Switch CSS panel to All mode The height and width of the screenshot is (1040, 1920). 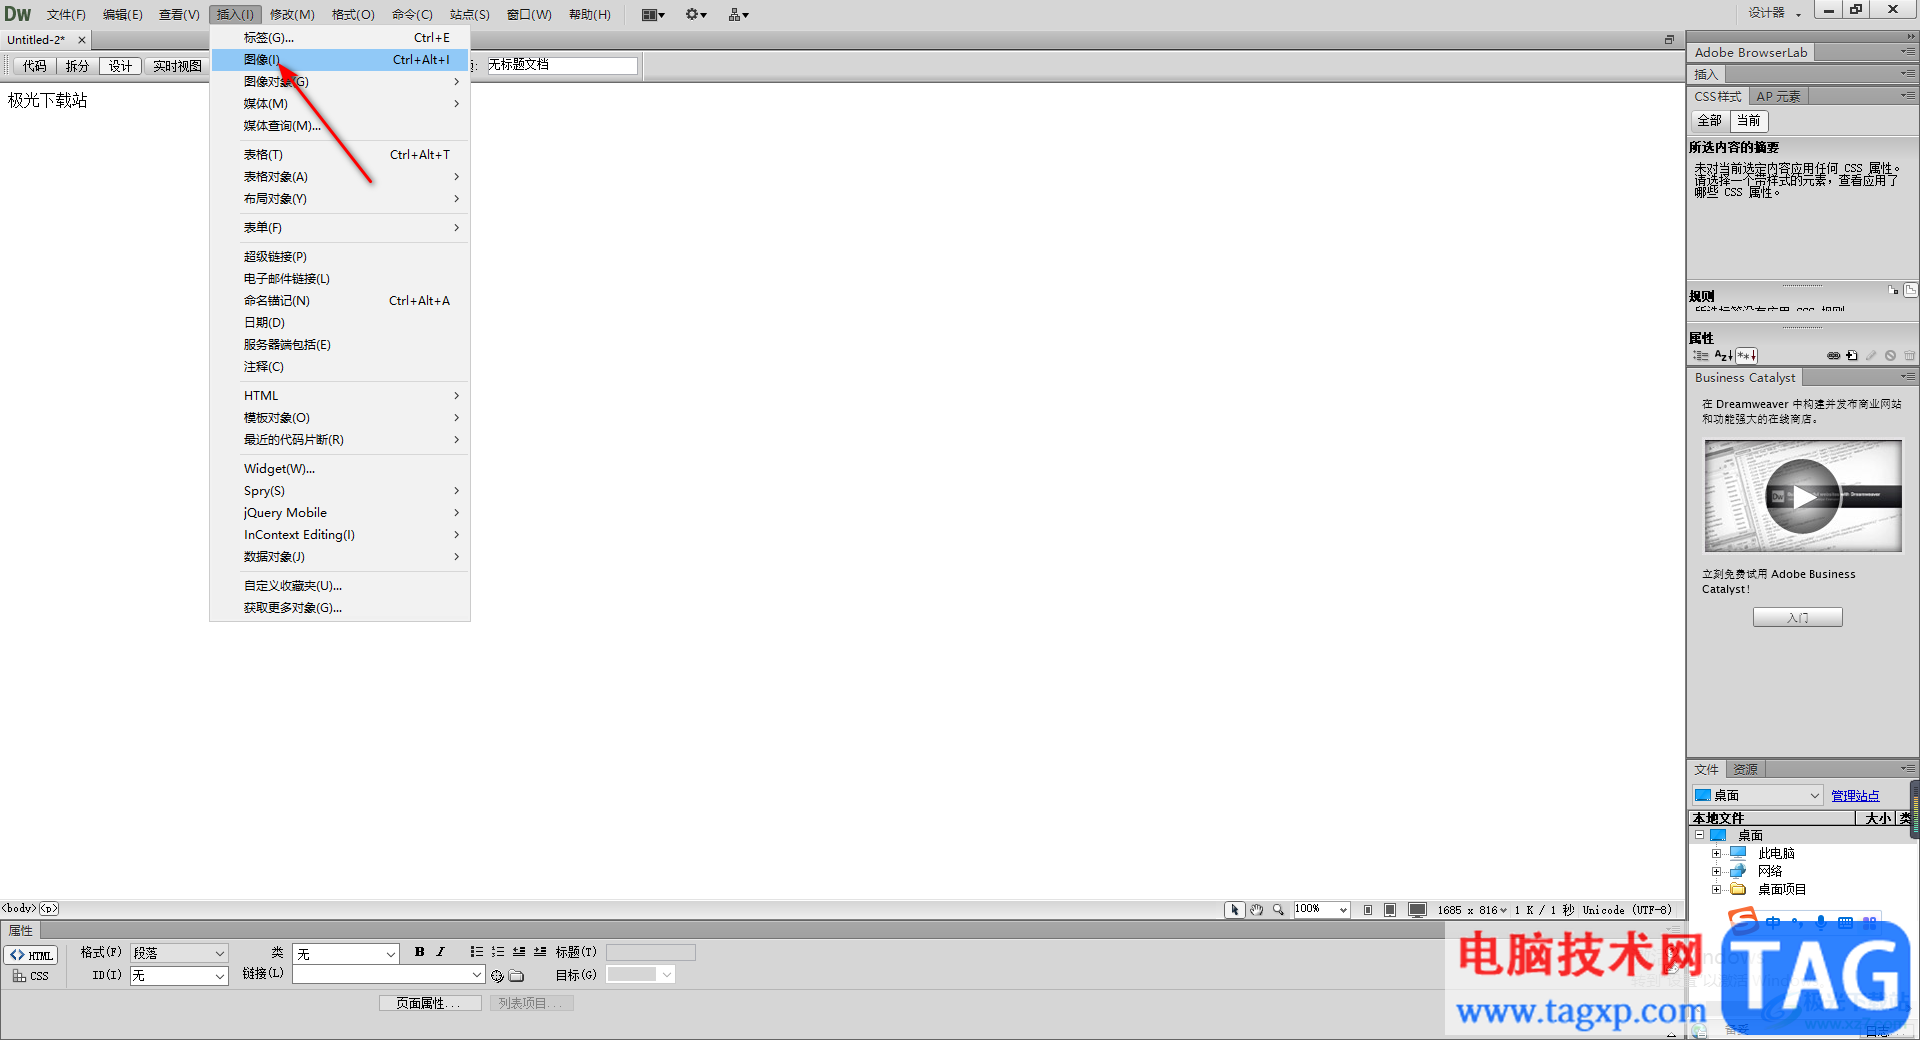click(x=1709, y=121)
